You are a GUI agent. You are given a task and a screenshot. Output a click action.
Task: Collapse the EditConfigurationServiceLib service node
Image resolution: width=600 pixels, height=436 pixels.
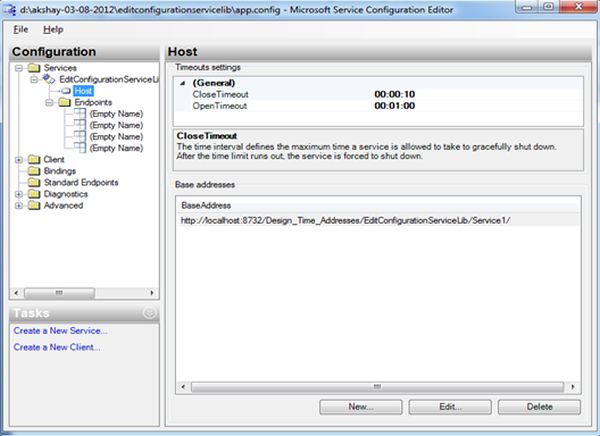pos(34,80)
